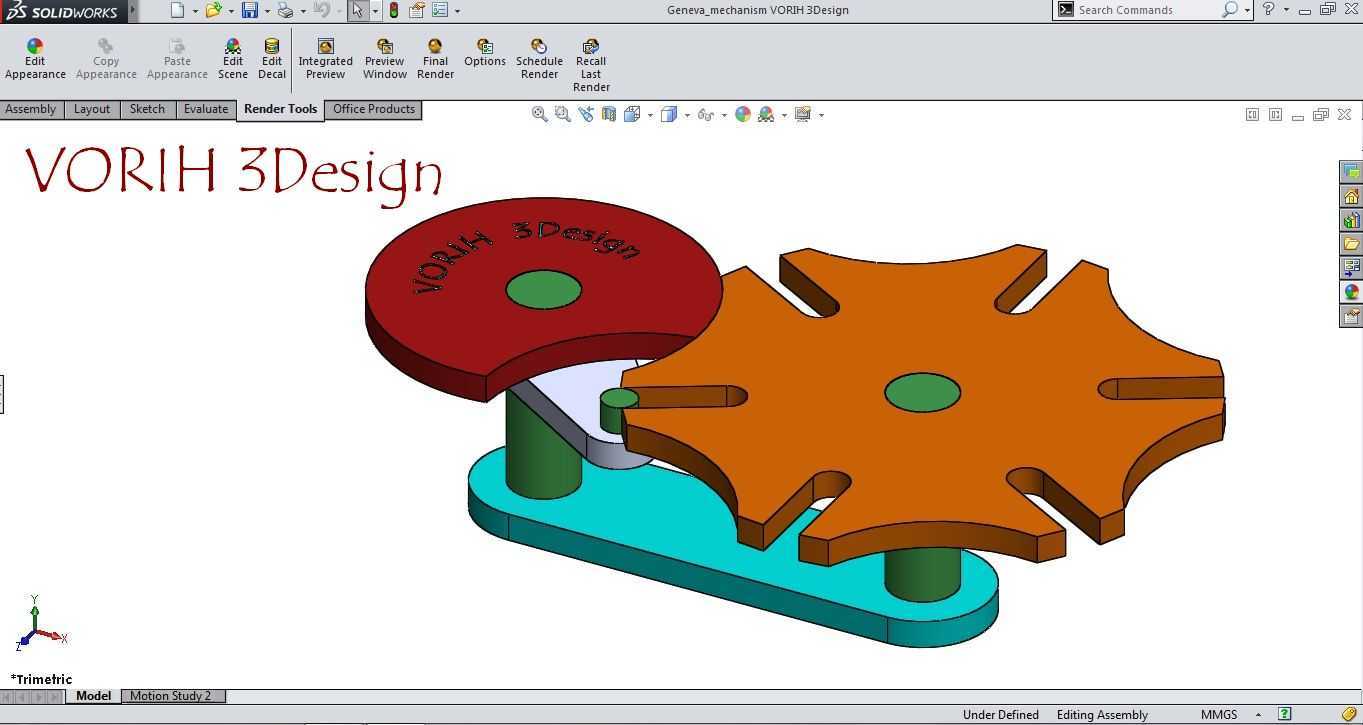Open the File Explorer task pane tab
Screen dimensions: 1363x725
tap(1351, 244)
